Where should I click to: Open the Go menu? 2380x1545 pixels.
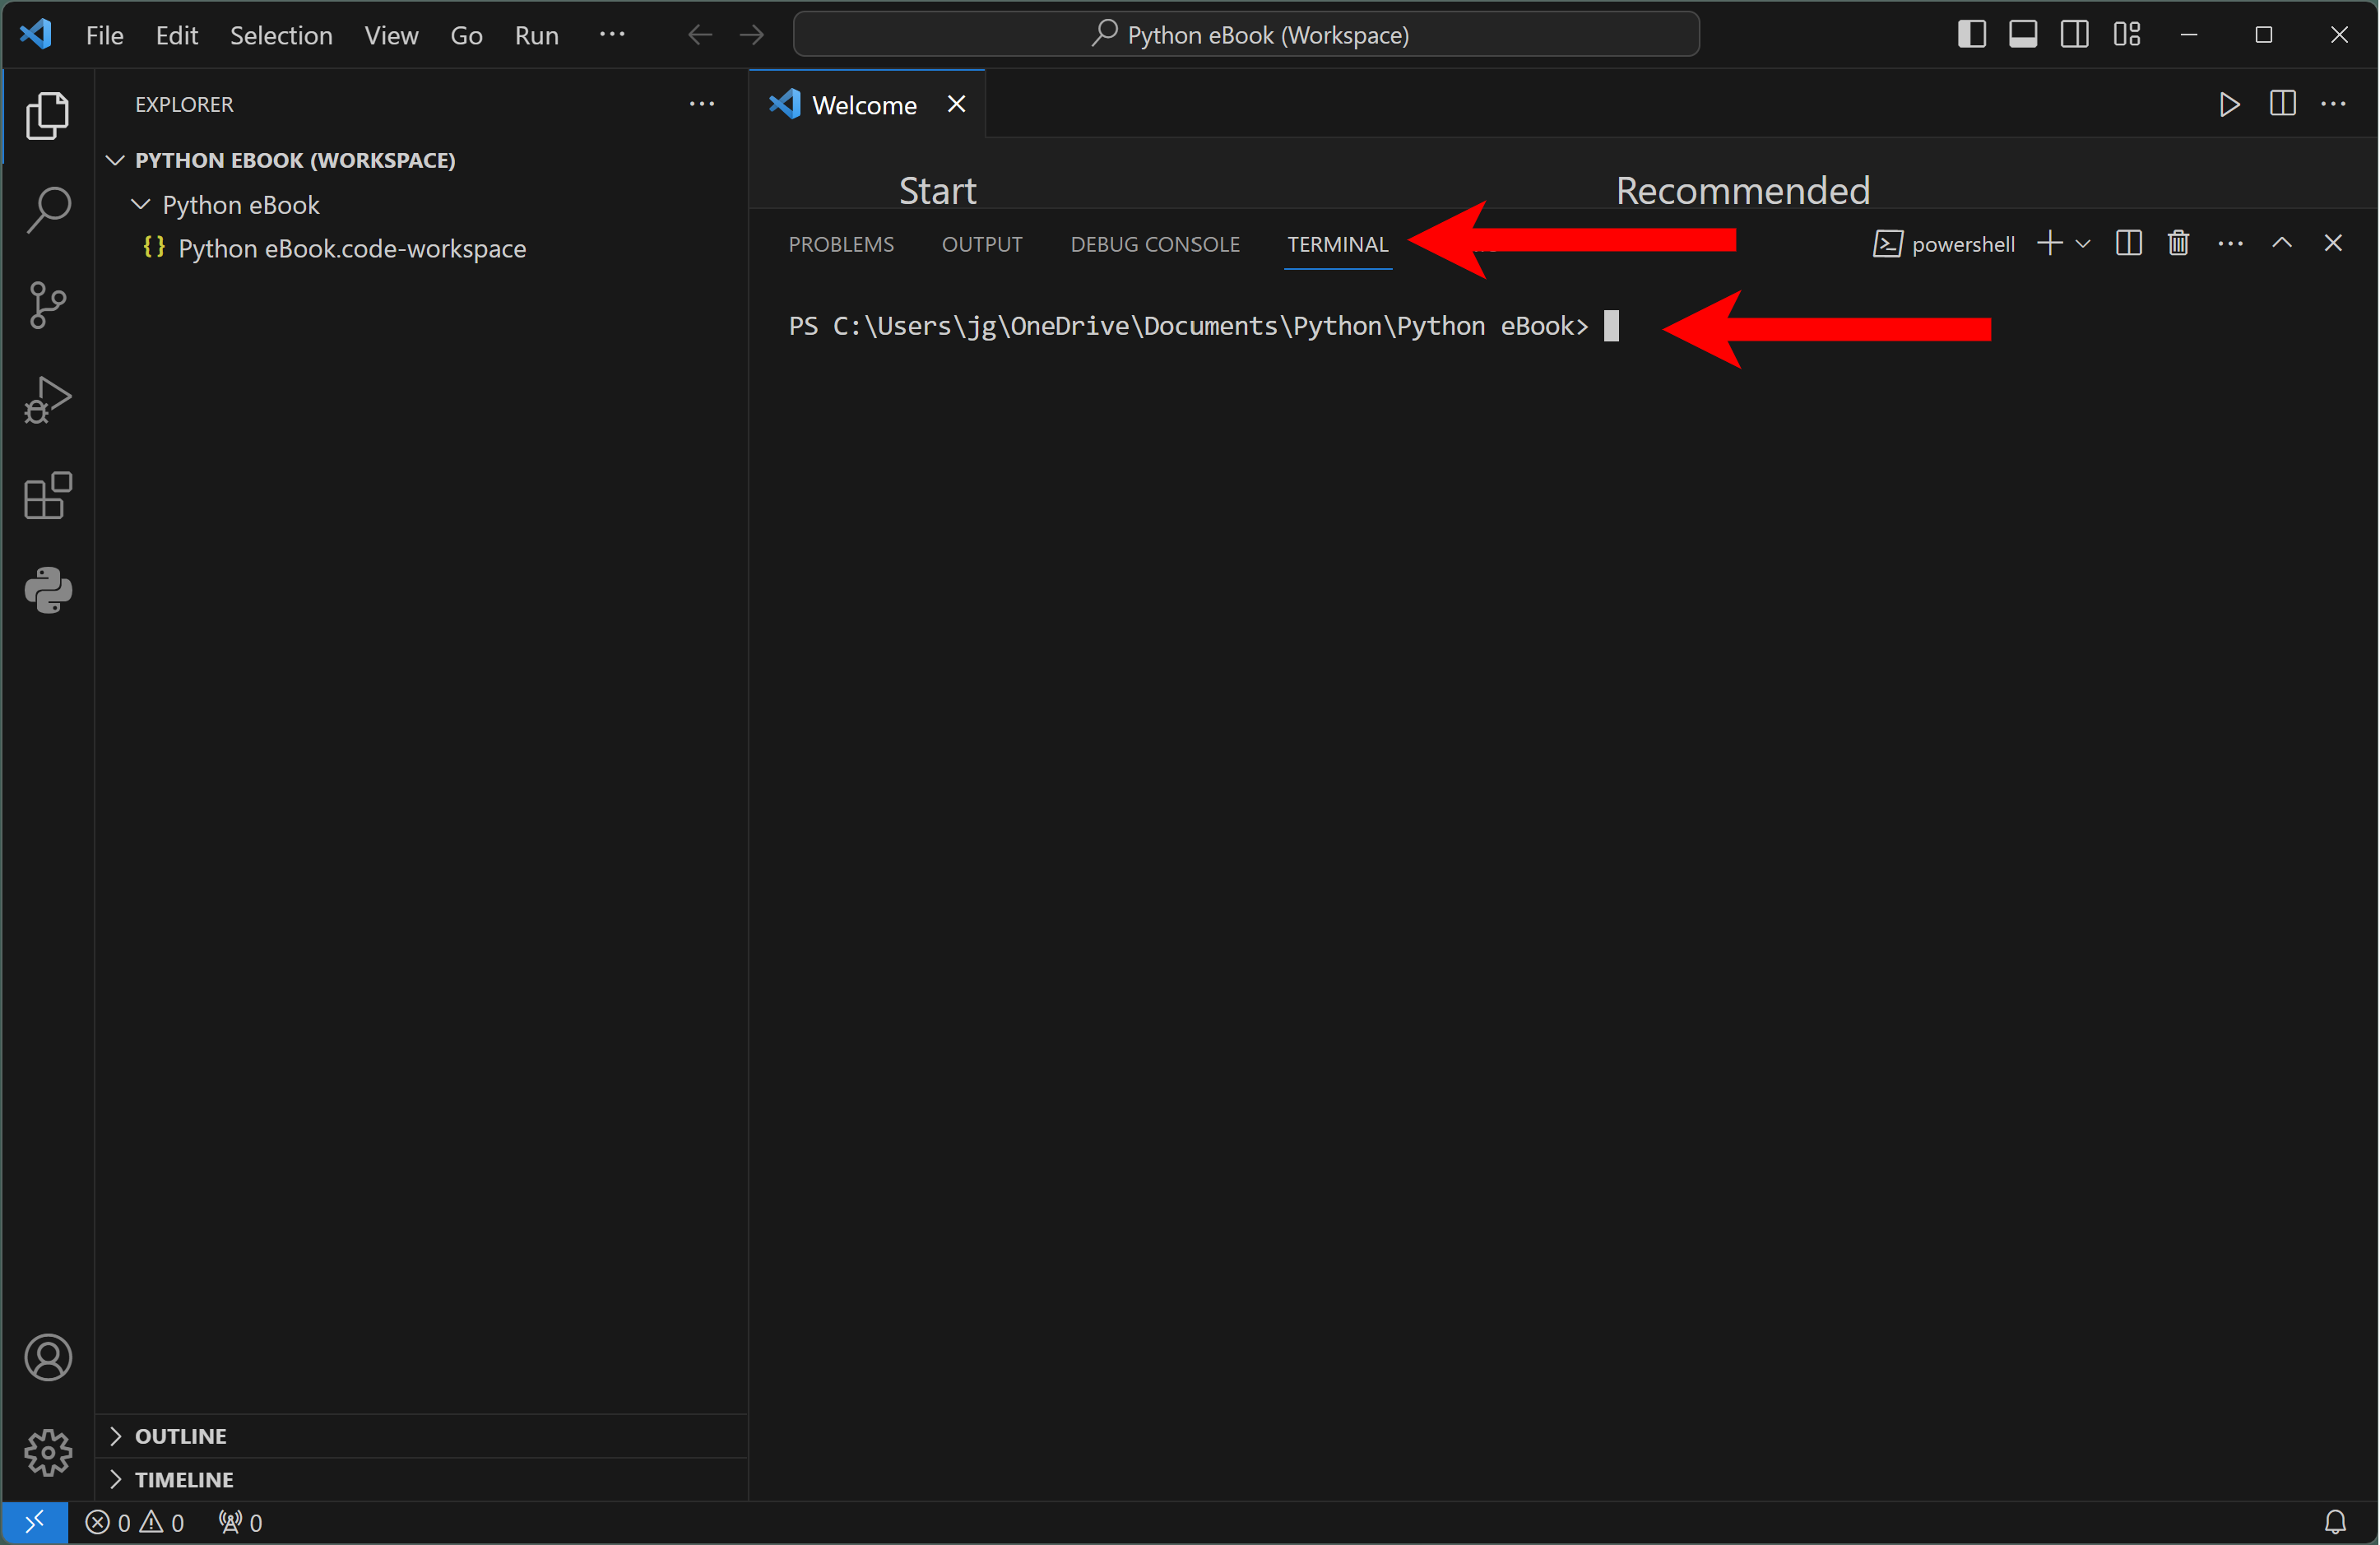pos(466,35)
